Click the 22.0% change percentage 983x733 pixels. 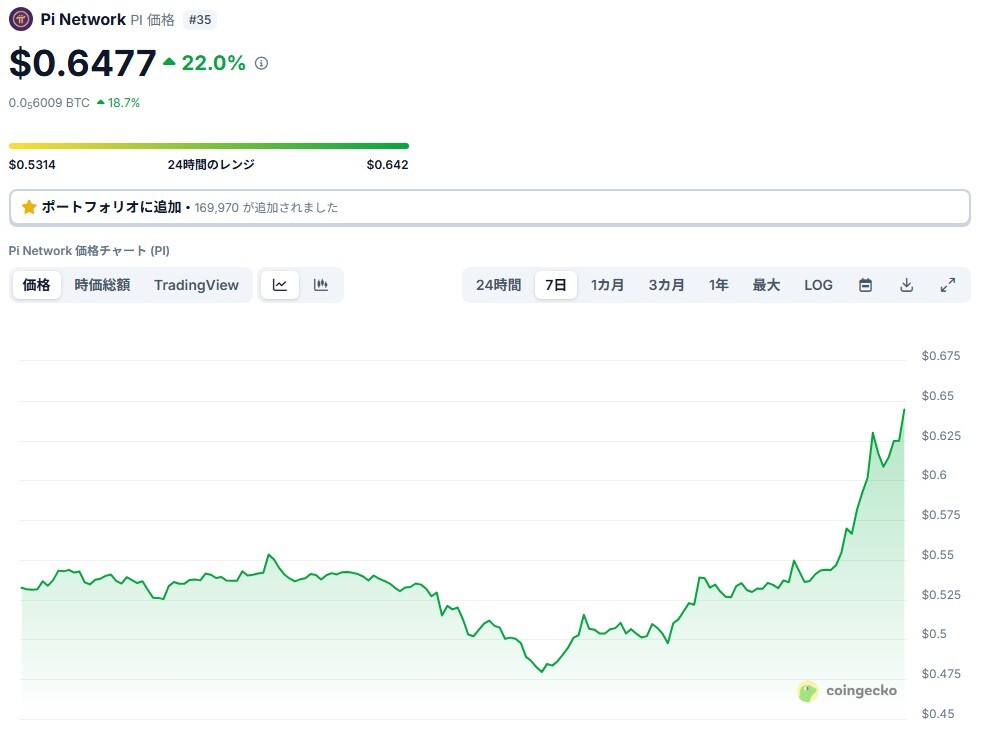(x=213, y=63)
